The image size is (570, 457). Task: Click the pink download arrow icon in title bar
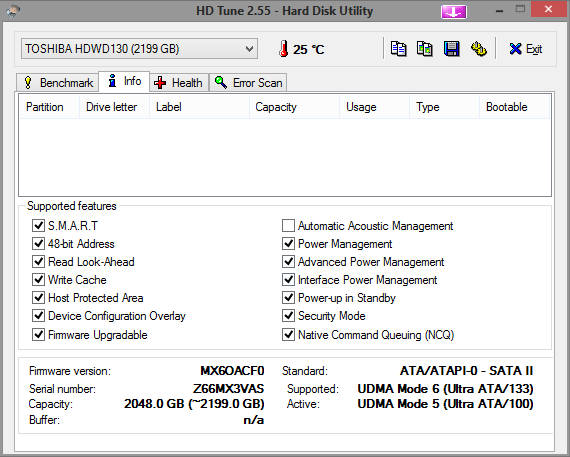[x=454, y=12]
